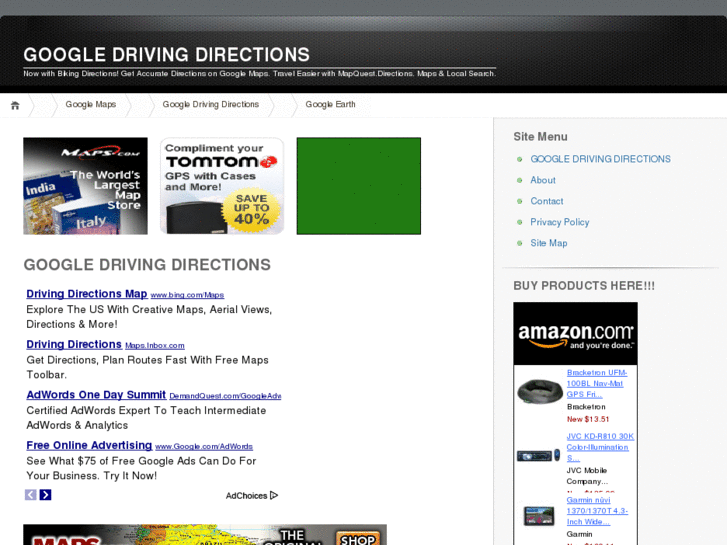The height and width of the screenshot is (545, 727).
Task: Click the AdChoices label
Action: [x=246, y=496]
